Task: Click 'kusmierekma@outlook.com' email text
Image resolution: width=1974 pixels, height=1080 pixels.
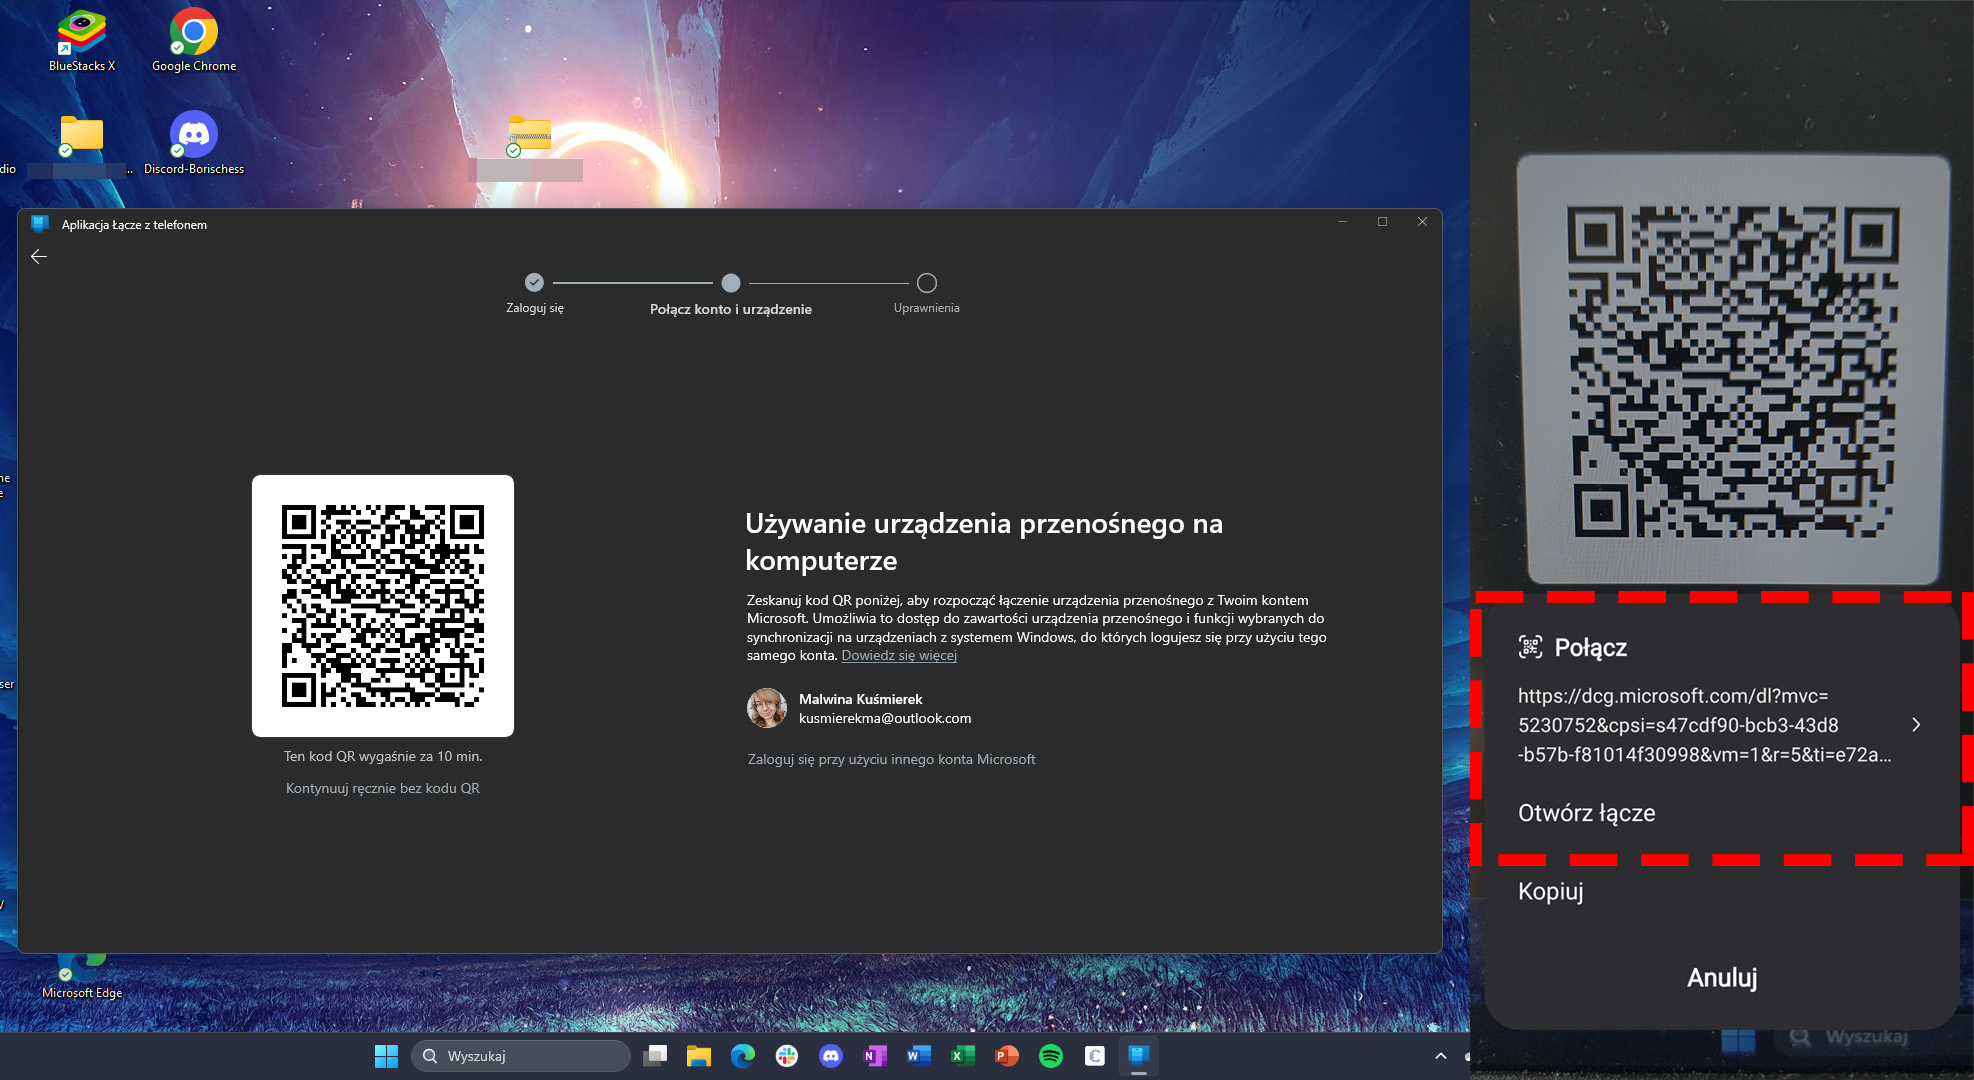Action: [885, 718]
